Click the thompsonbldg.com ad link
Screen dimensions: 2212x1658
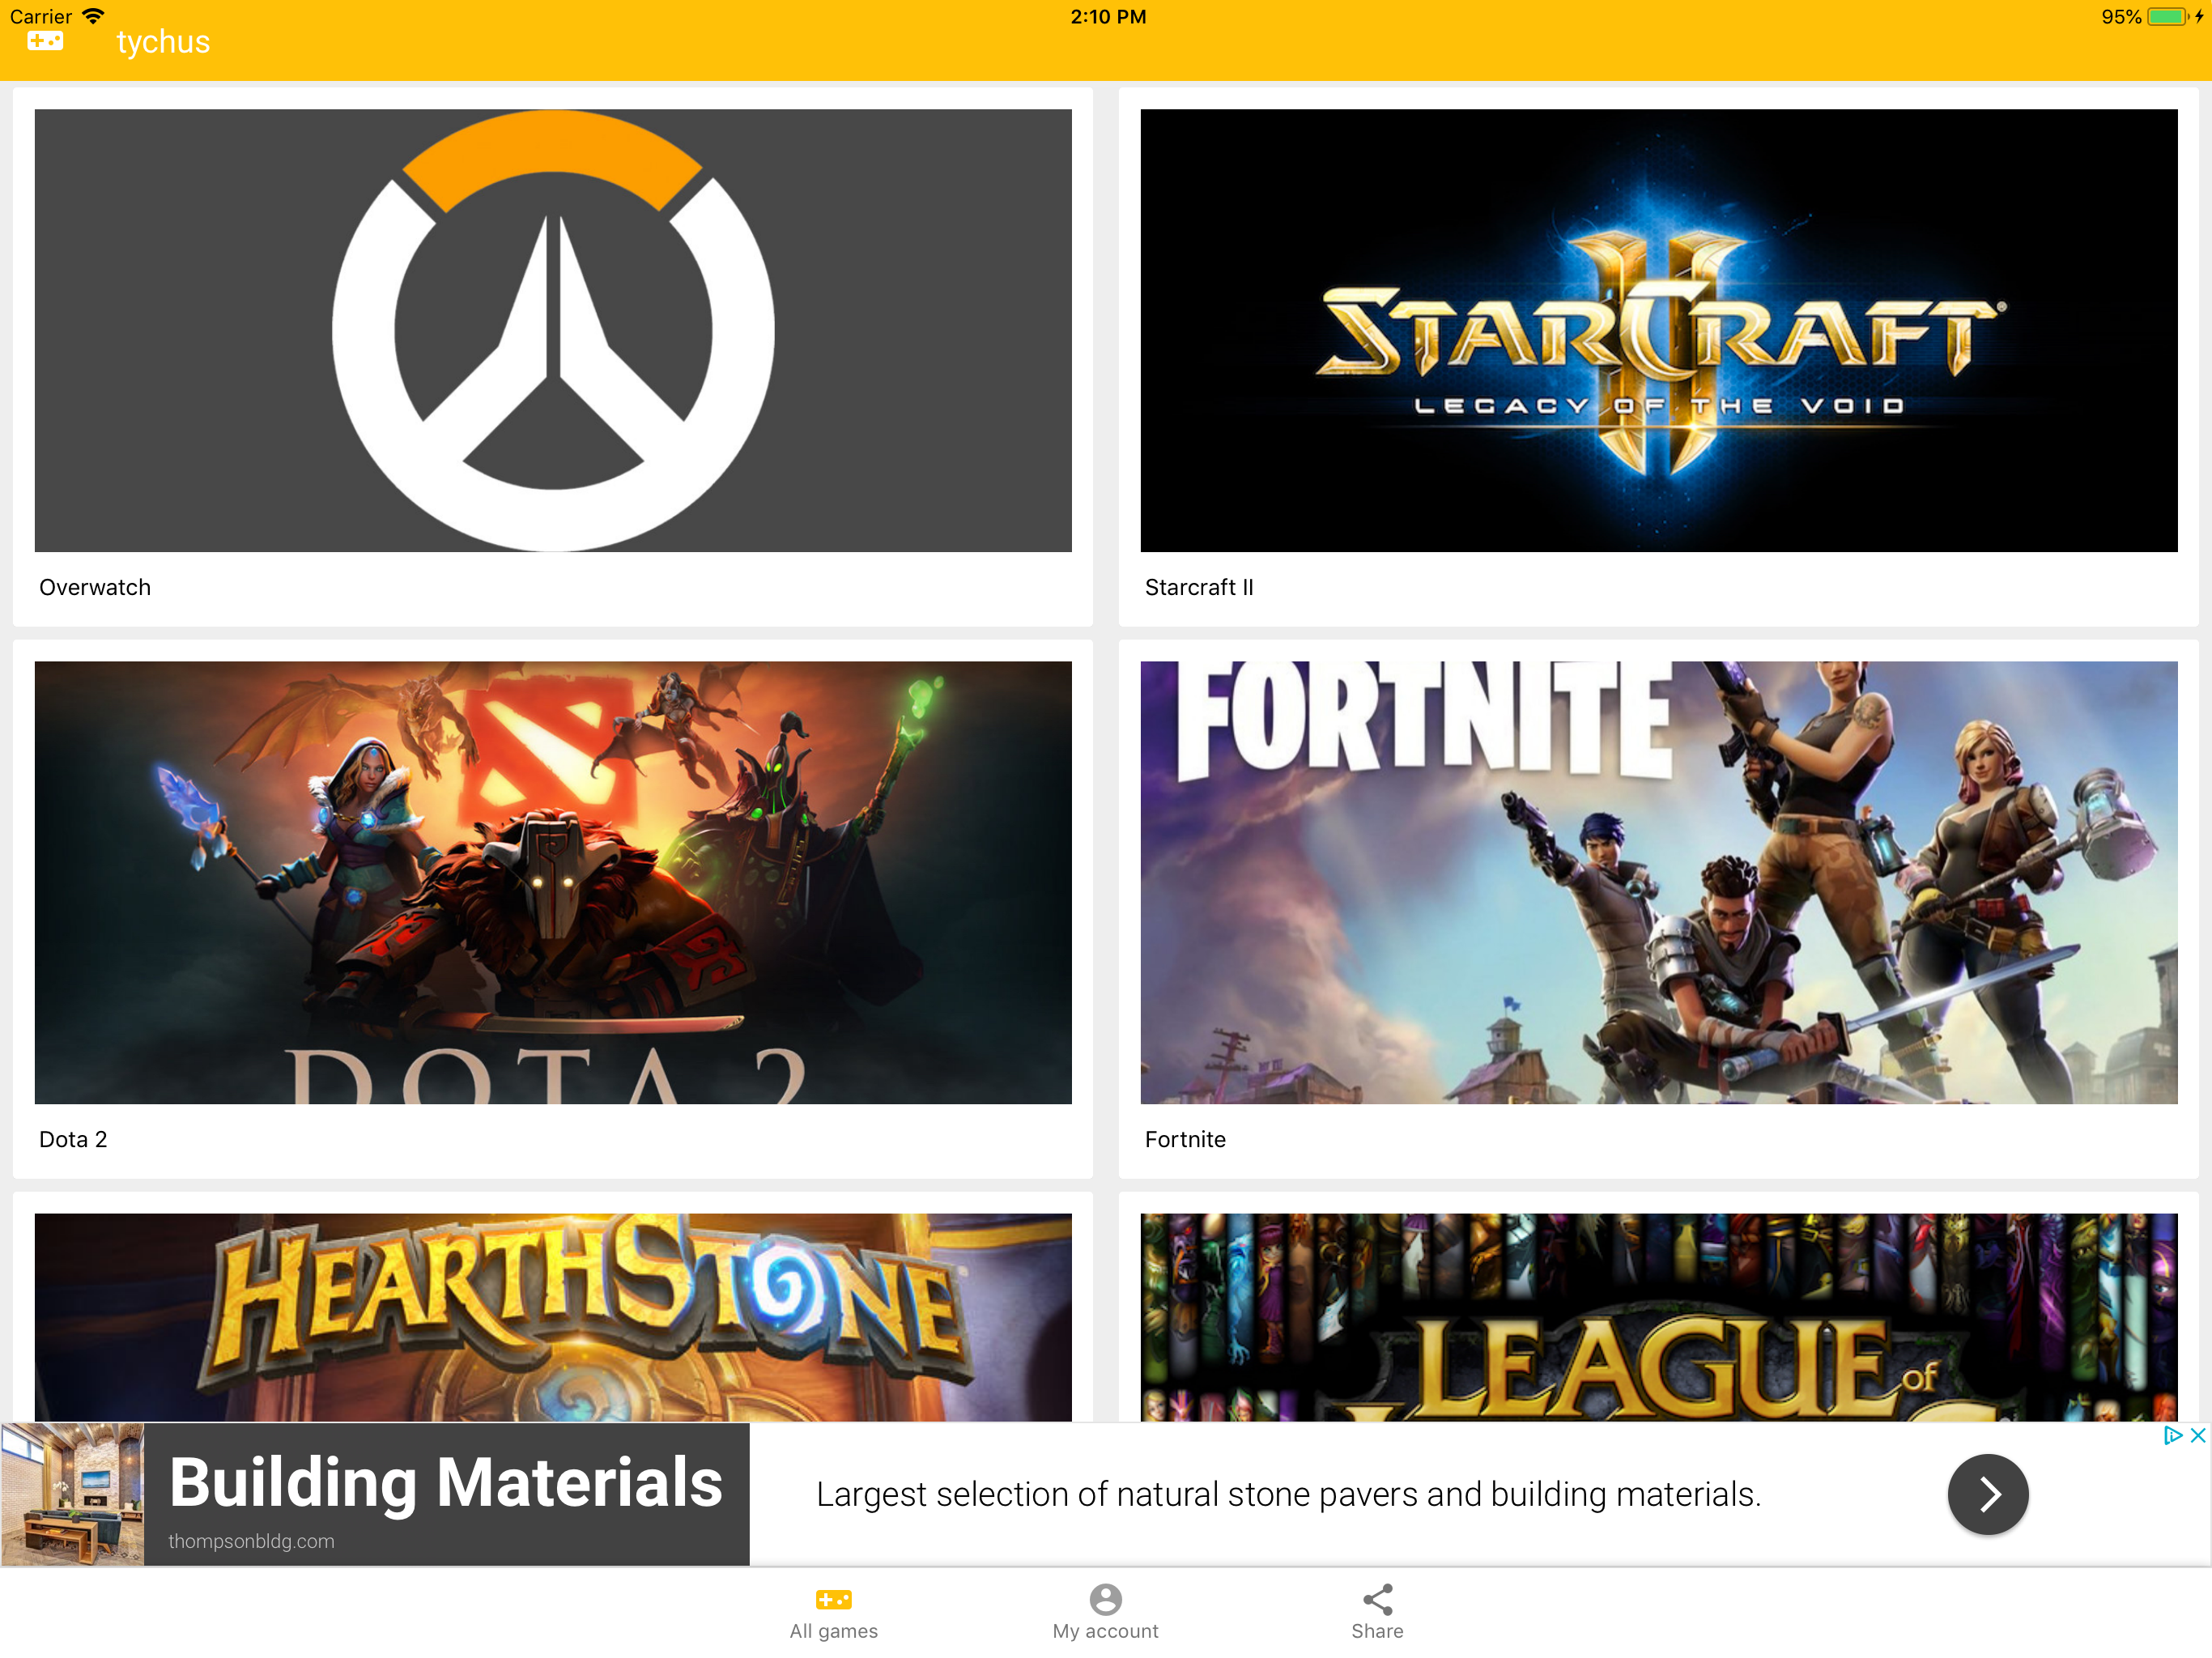pyautogui.click(x=251, y=1541)
